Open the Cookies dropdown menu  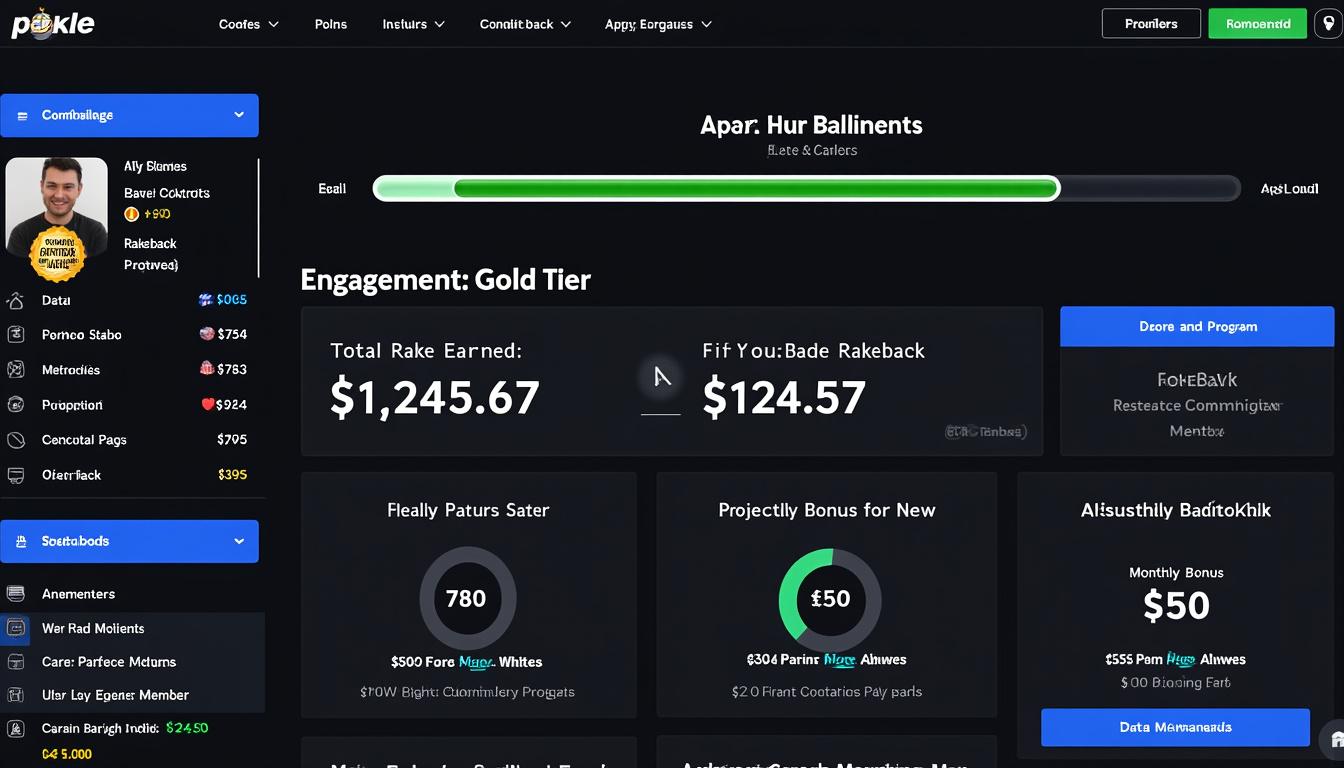coord(248,23)
